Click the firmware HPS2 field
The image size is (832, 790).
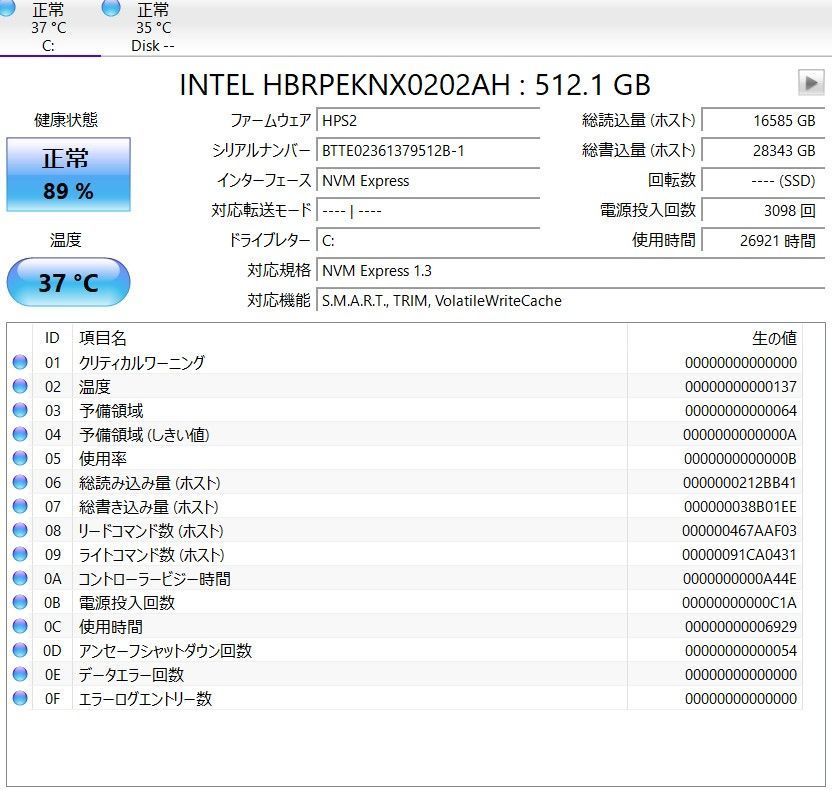click(427, 121)
